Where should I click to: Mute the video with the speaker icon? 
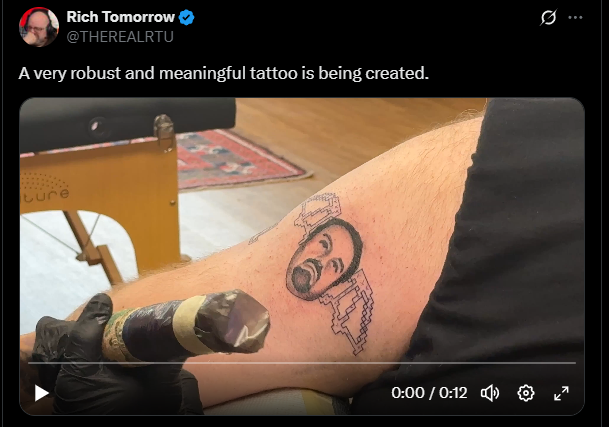point(490,393)
